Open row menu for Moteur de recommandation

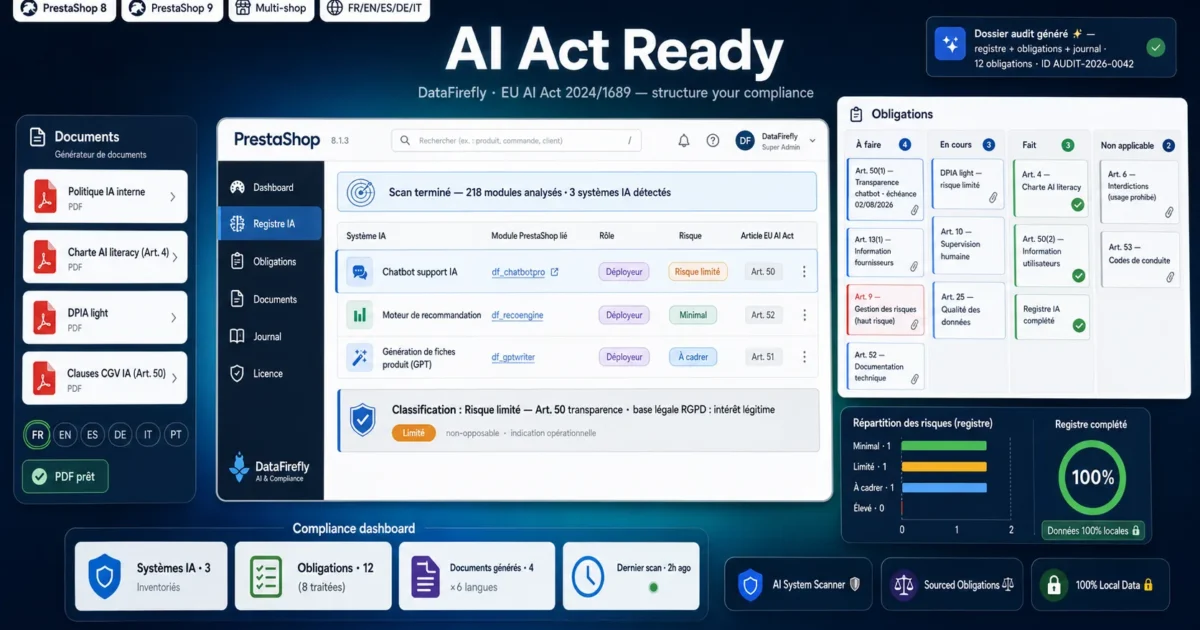804,315
